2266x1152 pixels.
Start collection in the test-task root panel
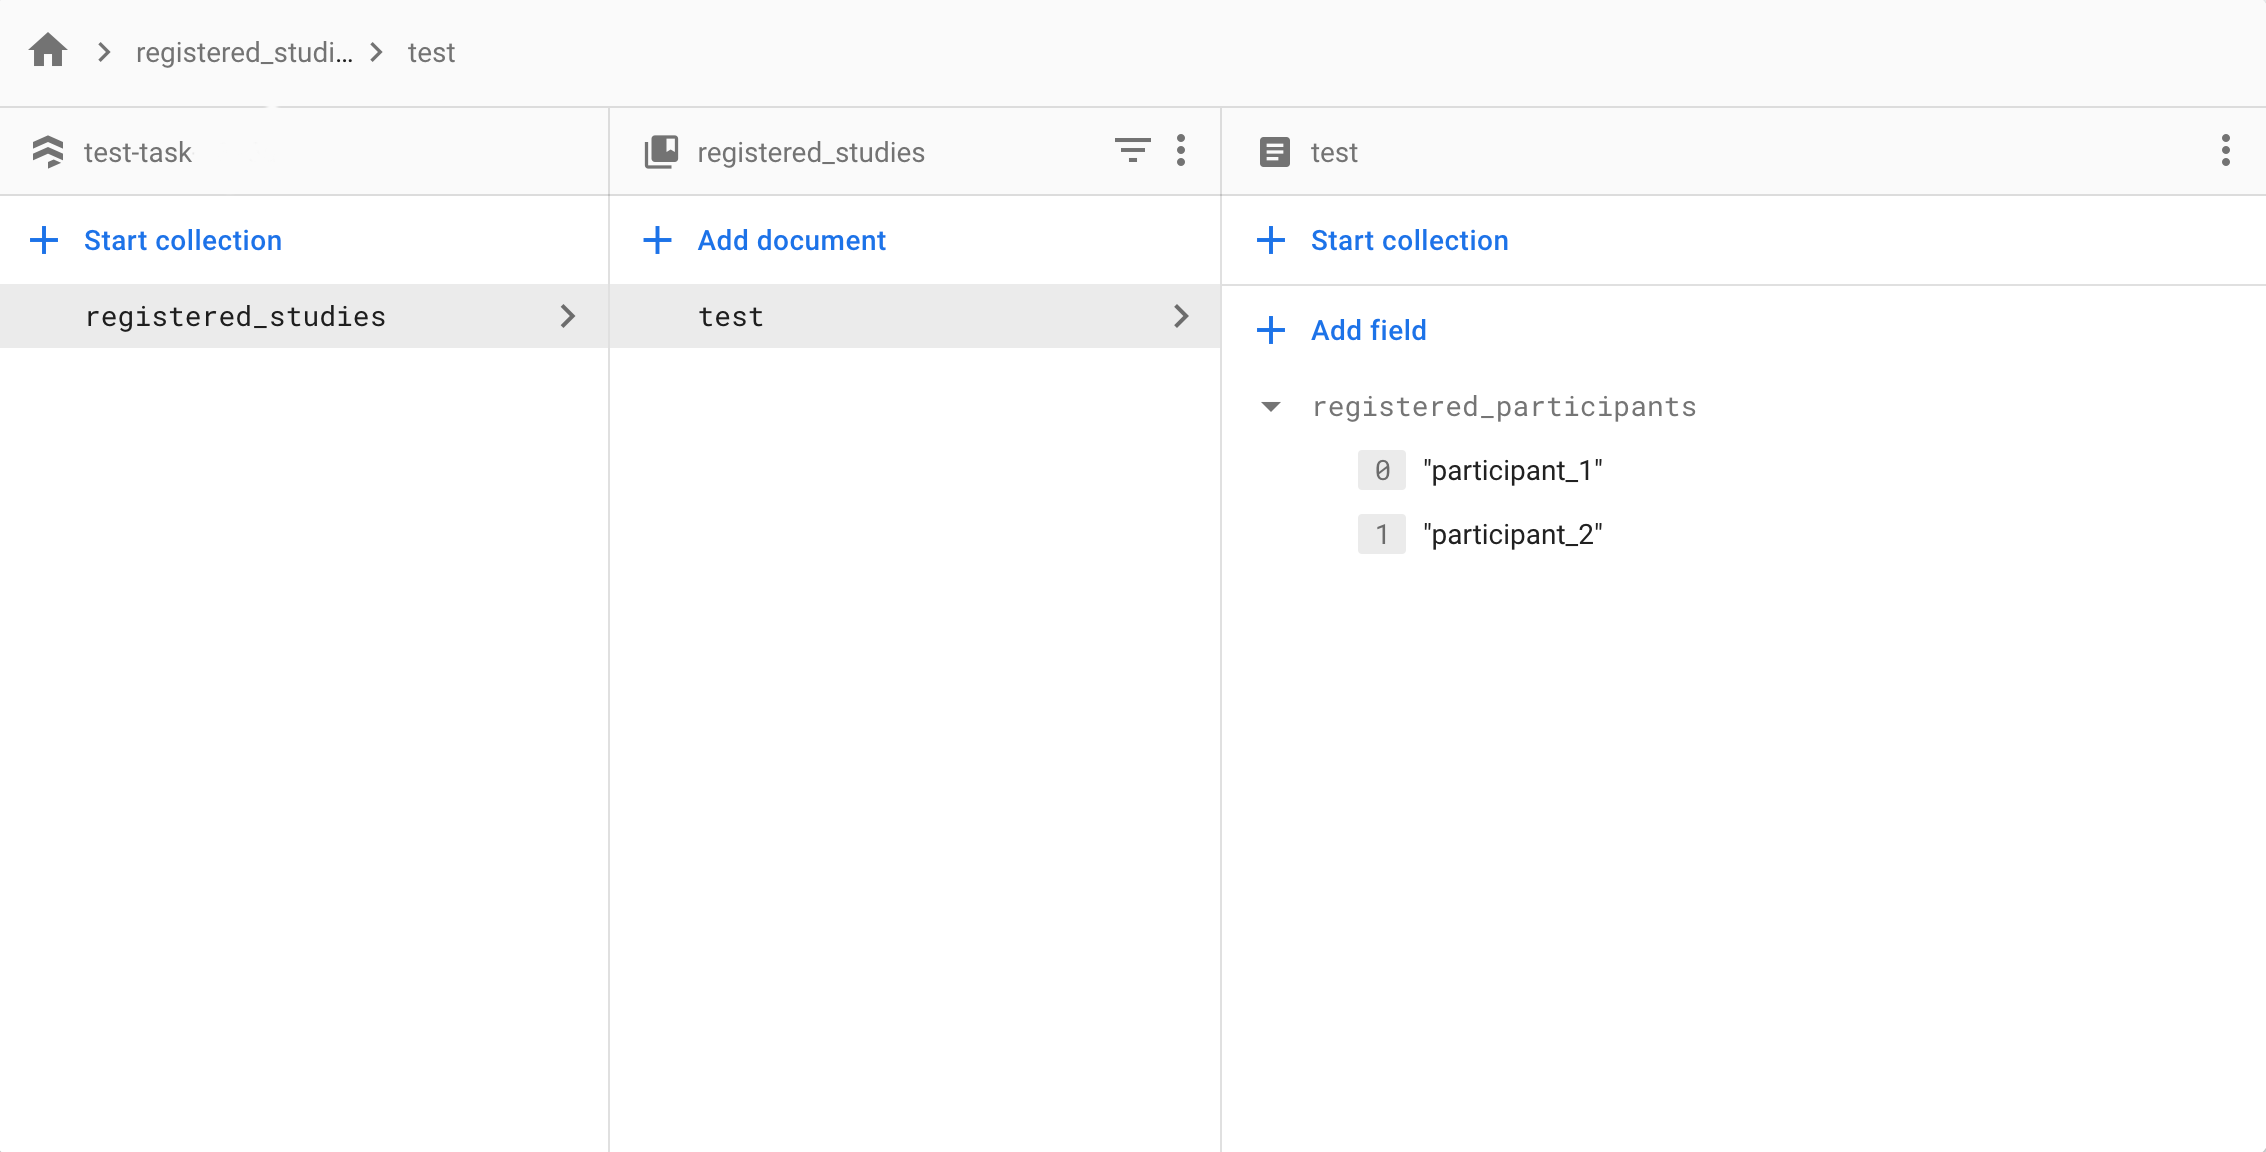183,240
